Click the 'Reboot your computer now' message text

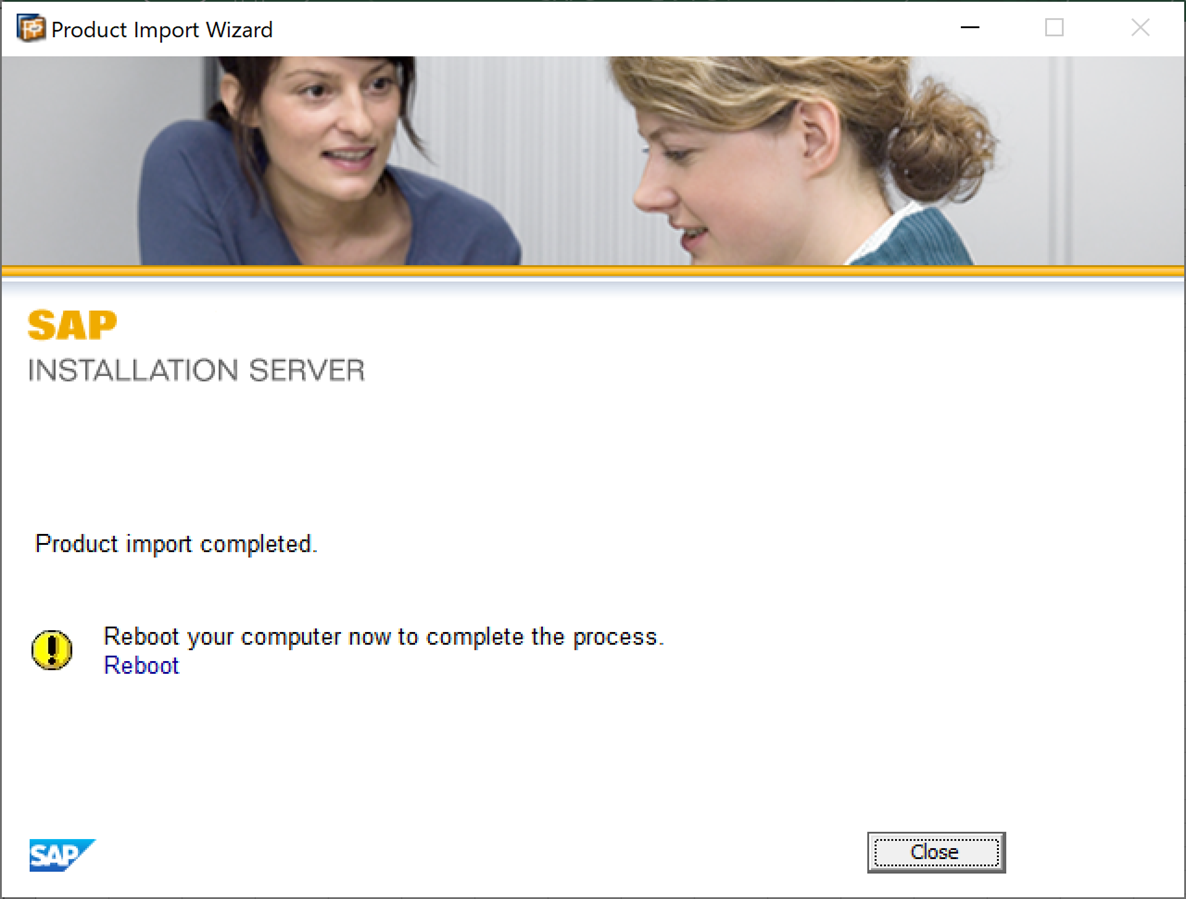coord(383,637)
